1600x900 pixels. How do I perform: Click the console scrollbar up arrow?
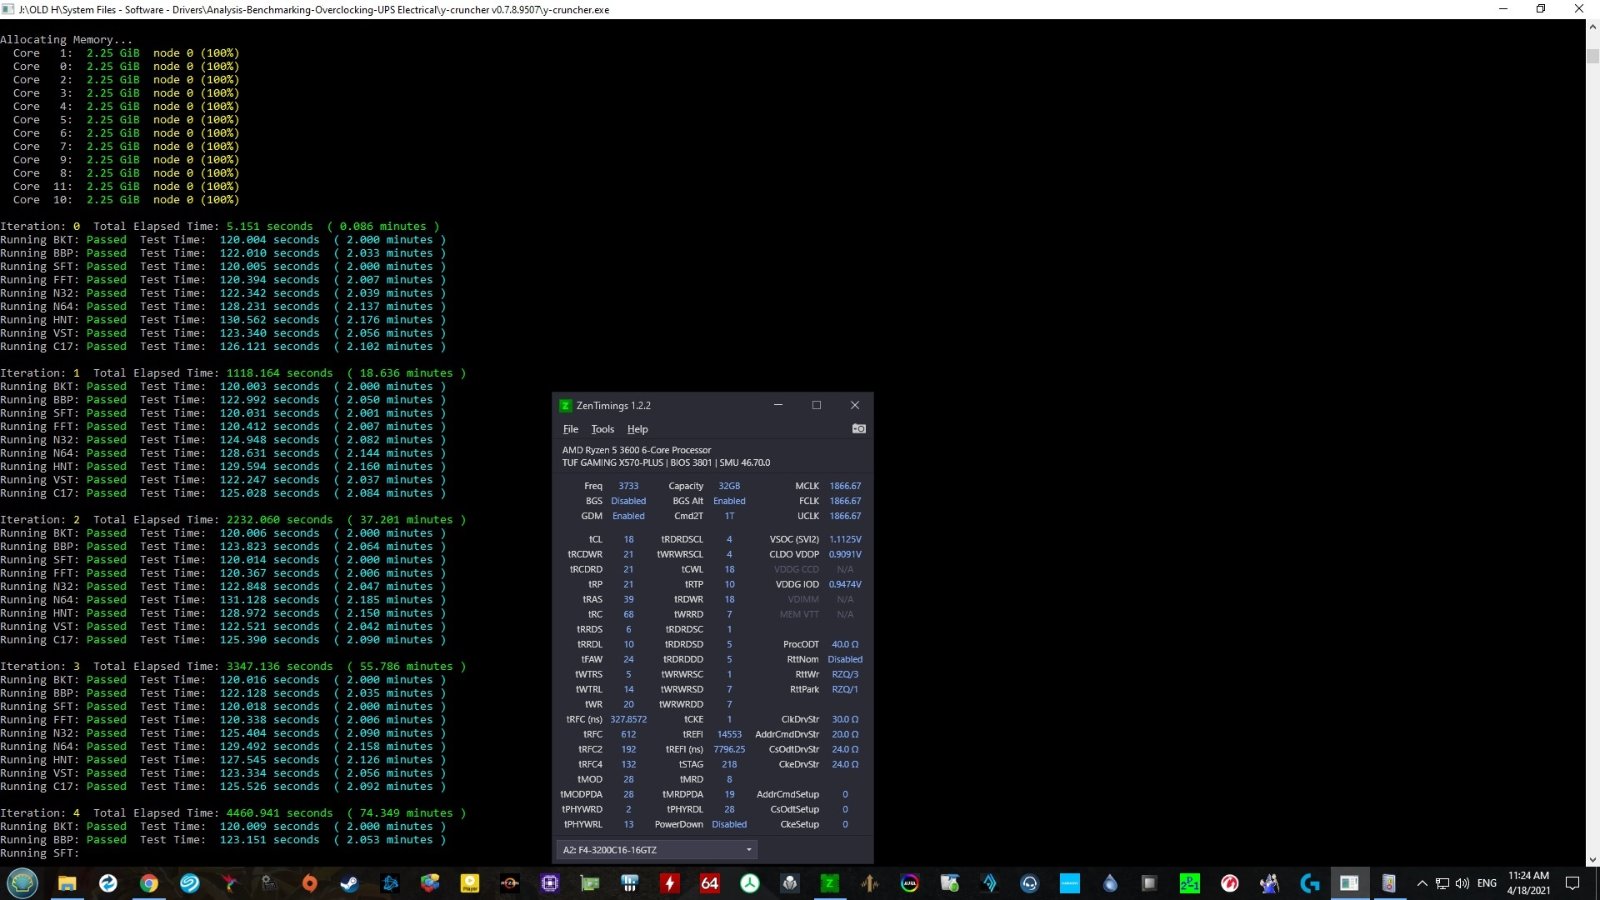point(1592,27)
